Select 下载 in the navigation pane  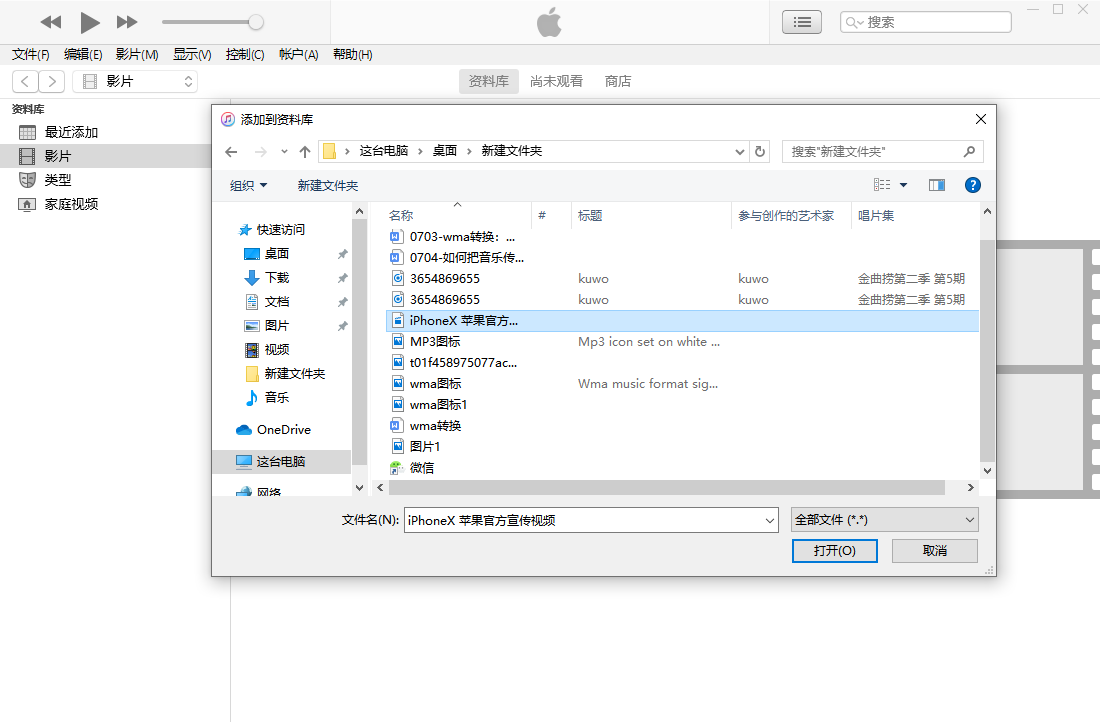tap(276, 277)
